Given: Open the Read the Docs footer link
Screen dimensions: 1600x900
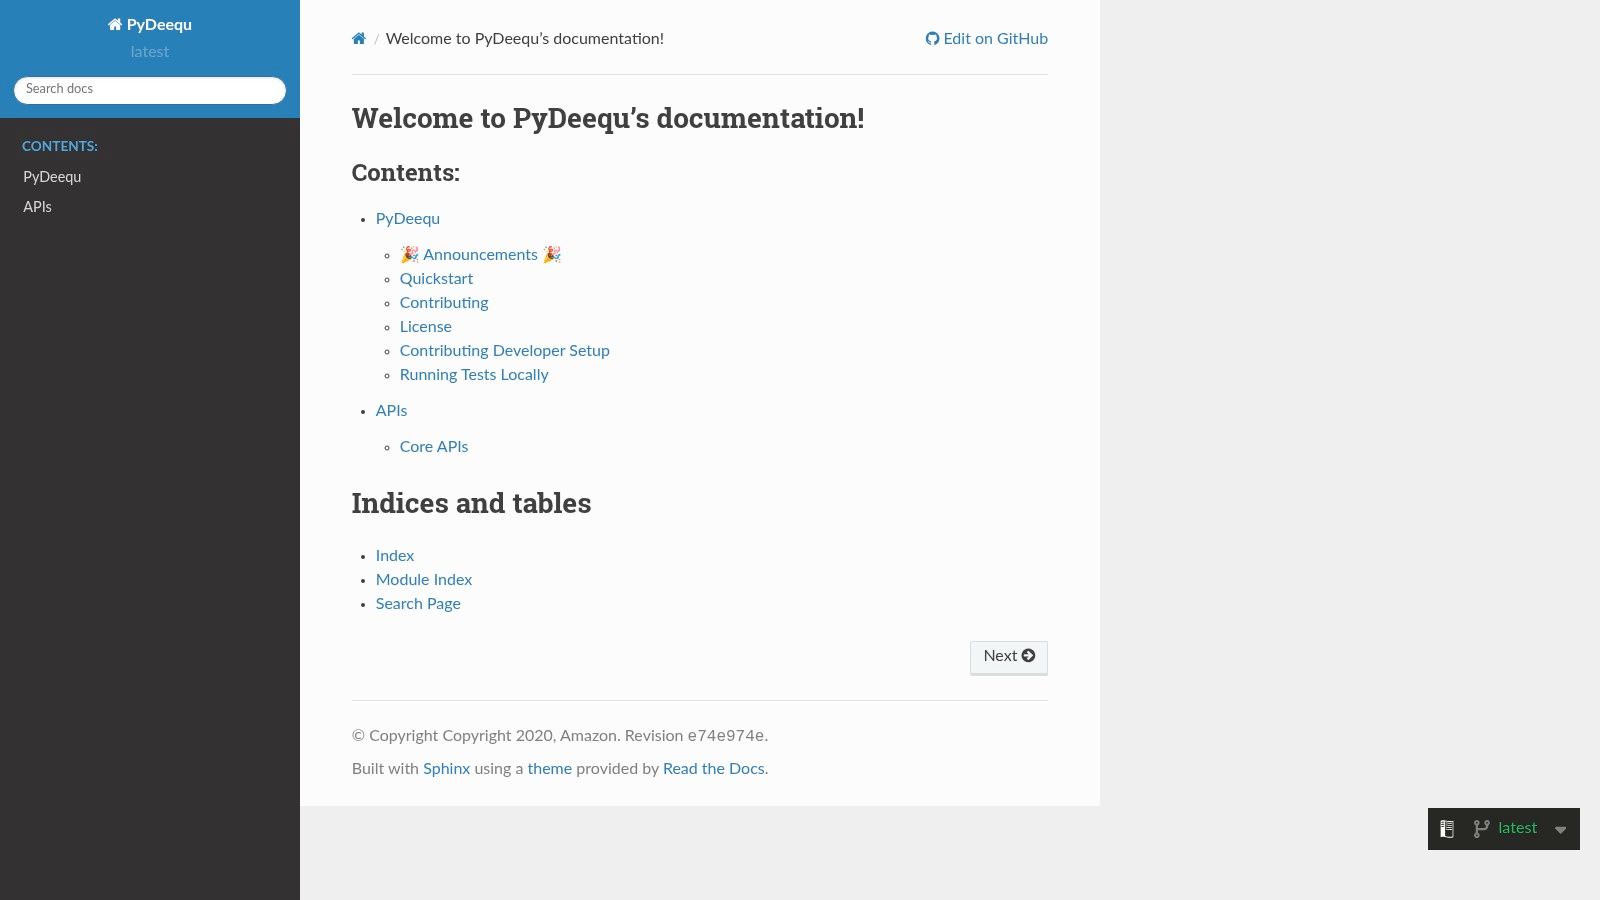Looking at the screenshot, I should [714, 769].
